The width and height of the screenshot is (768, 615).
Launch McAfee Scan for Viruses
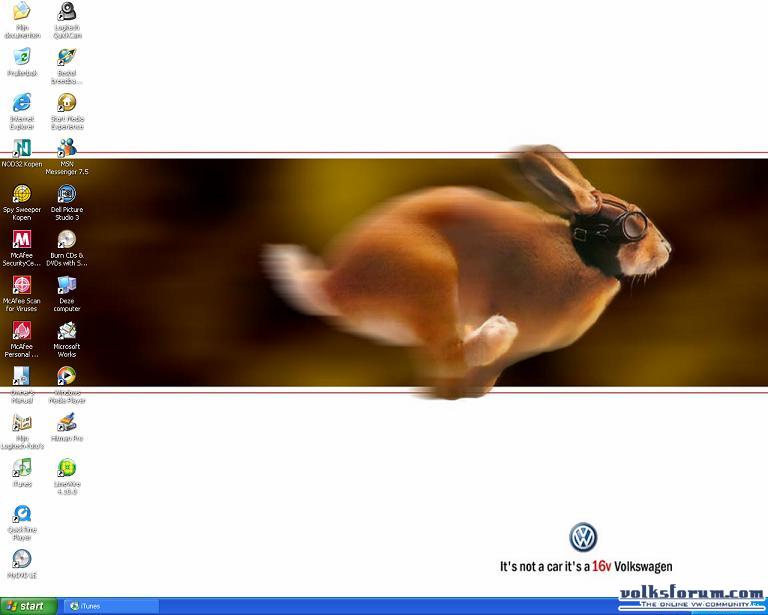click(22, 284)
